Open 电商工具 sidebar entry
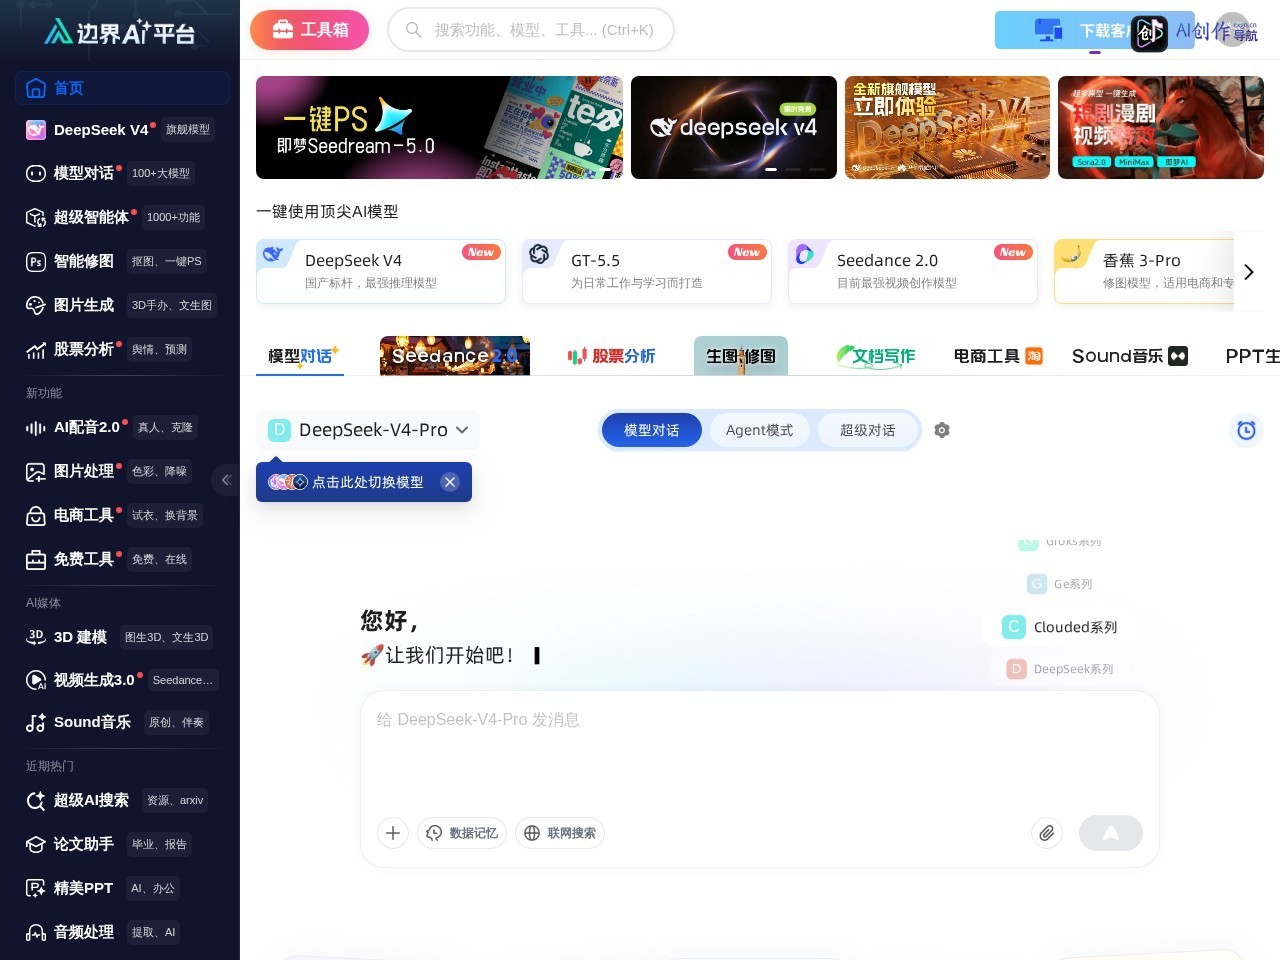 click(122, 515)
